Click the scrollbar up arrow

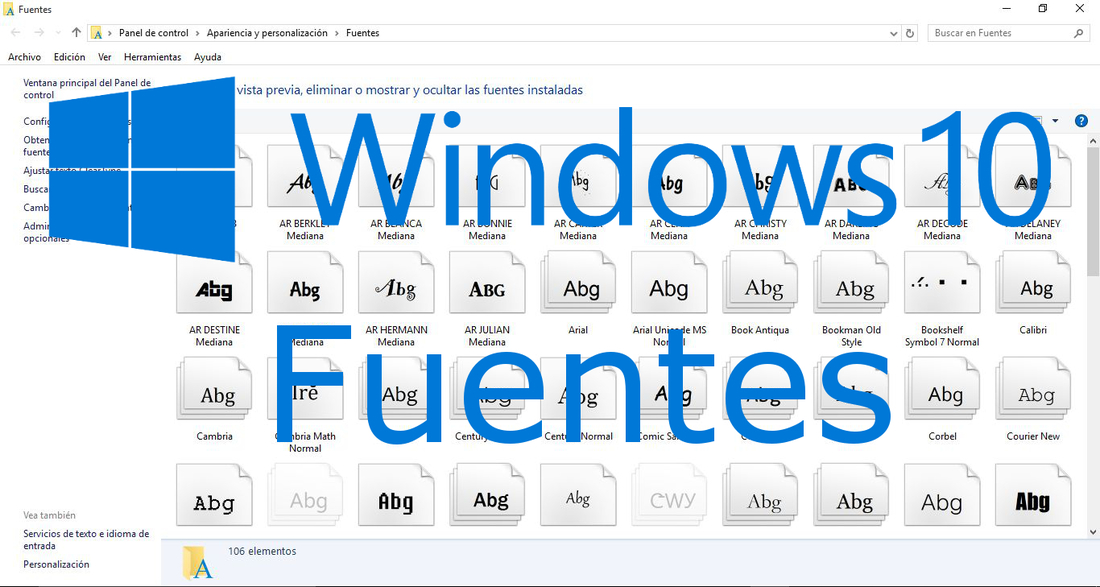tap(1093, 141)
